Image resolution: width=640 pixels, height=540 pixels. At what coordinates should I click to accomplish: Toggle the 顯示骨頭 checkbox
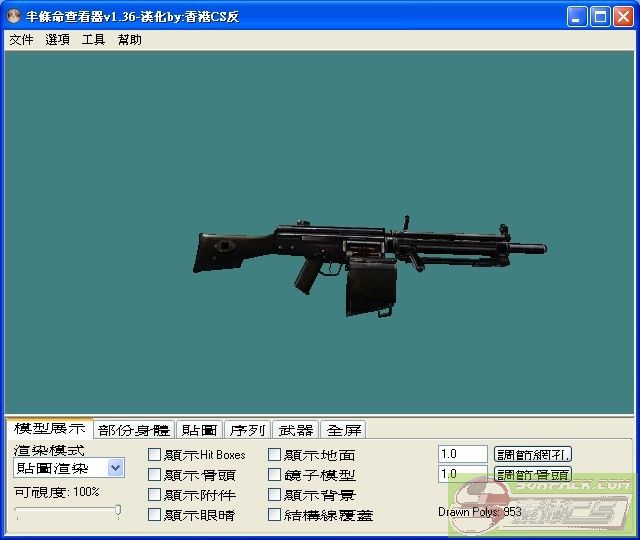[x=155, y=475]
